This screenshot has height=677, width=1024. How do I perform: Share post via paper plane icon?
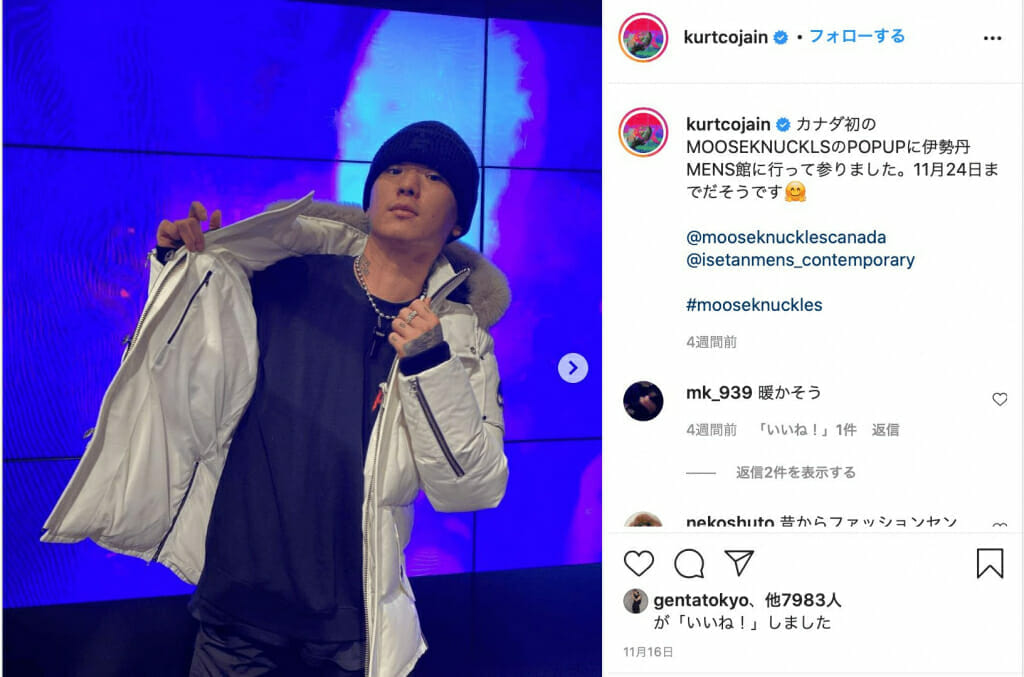coord(739,563)
